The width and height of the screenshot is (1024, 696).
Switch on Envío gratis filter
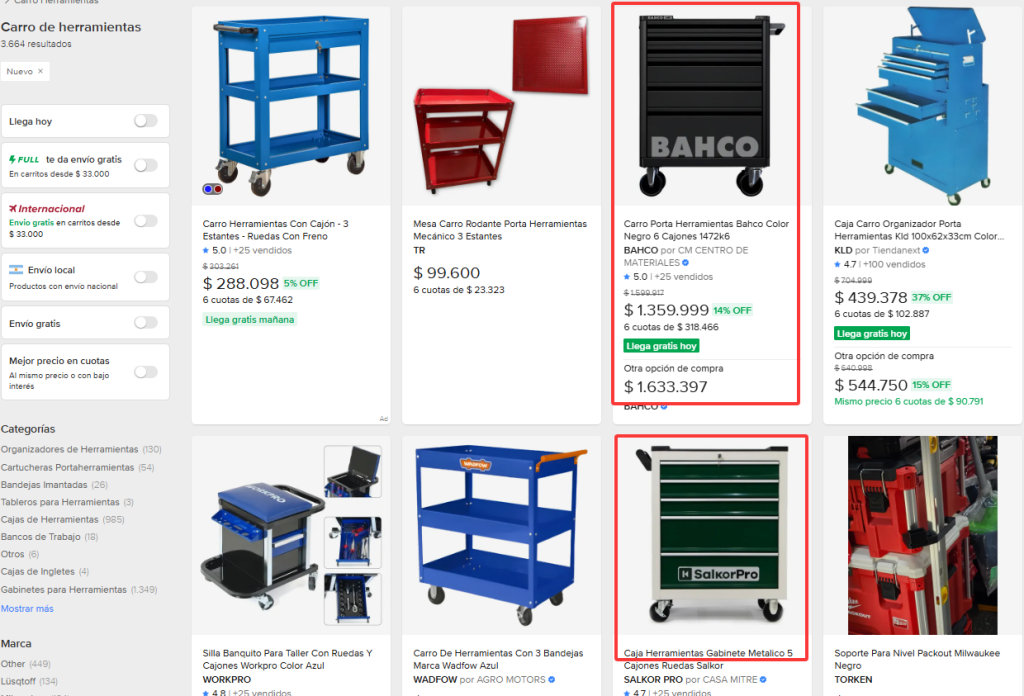[146, 323]
